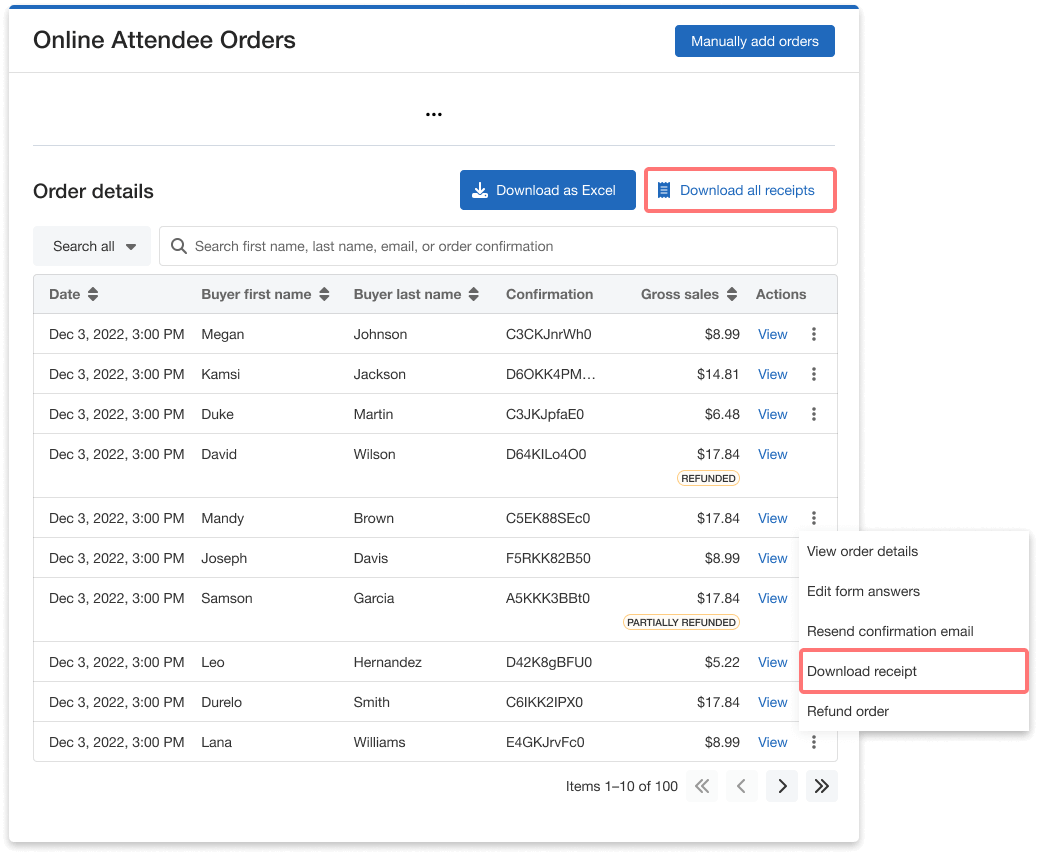View David Wilson's refunded order
Screen dimensions: 1041x855
tap(772, 455)
